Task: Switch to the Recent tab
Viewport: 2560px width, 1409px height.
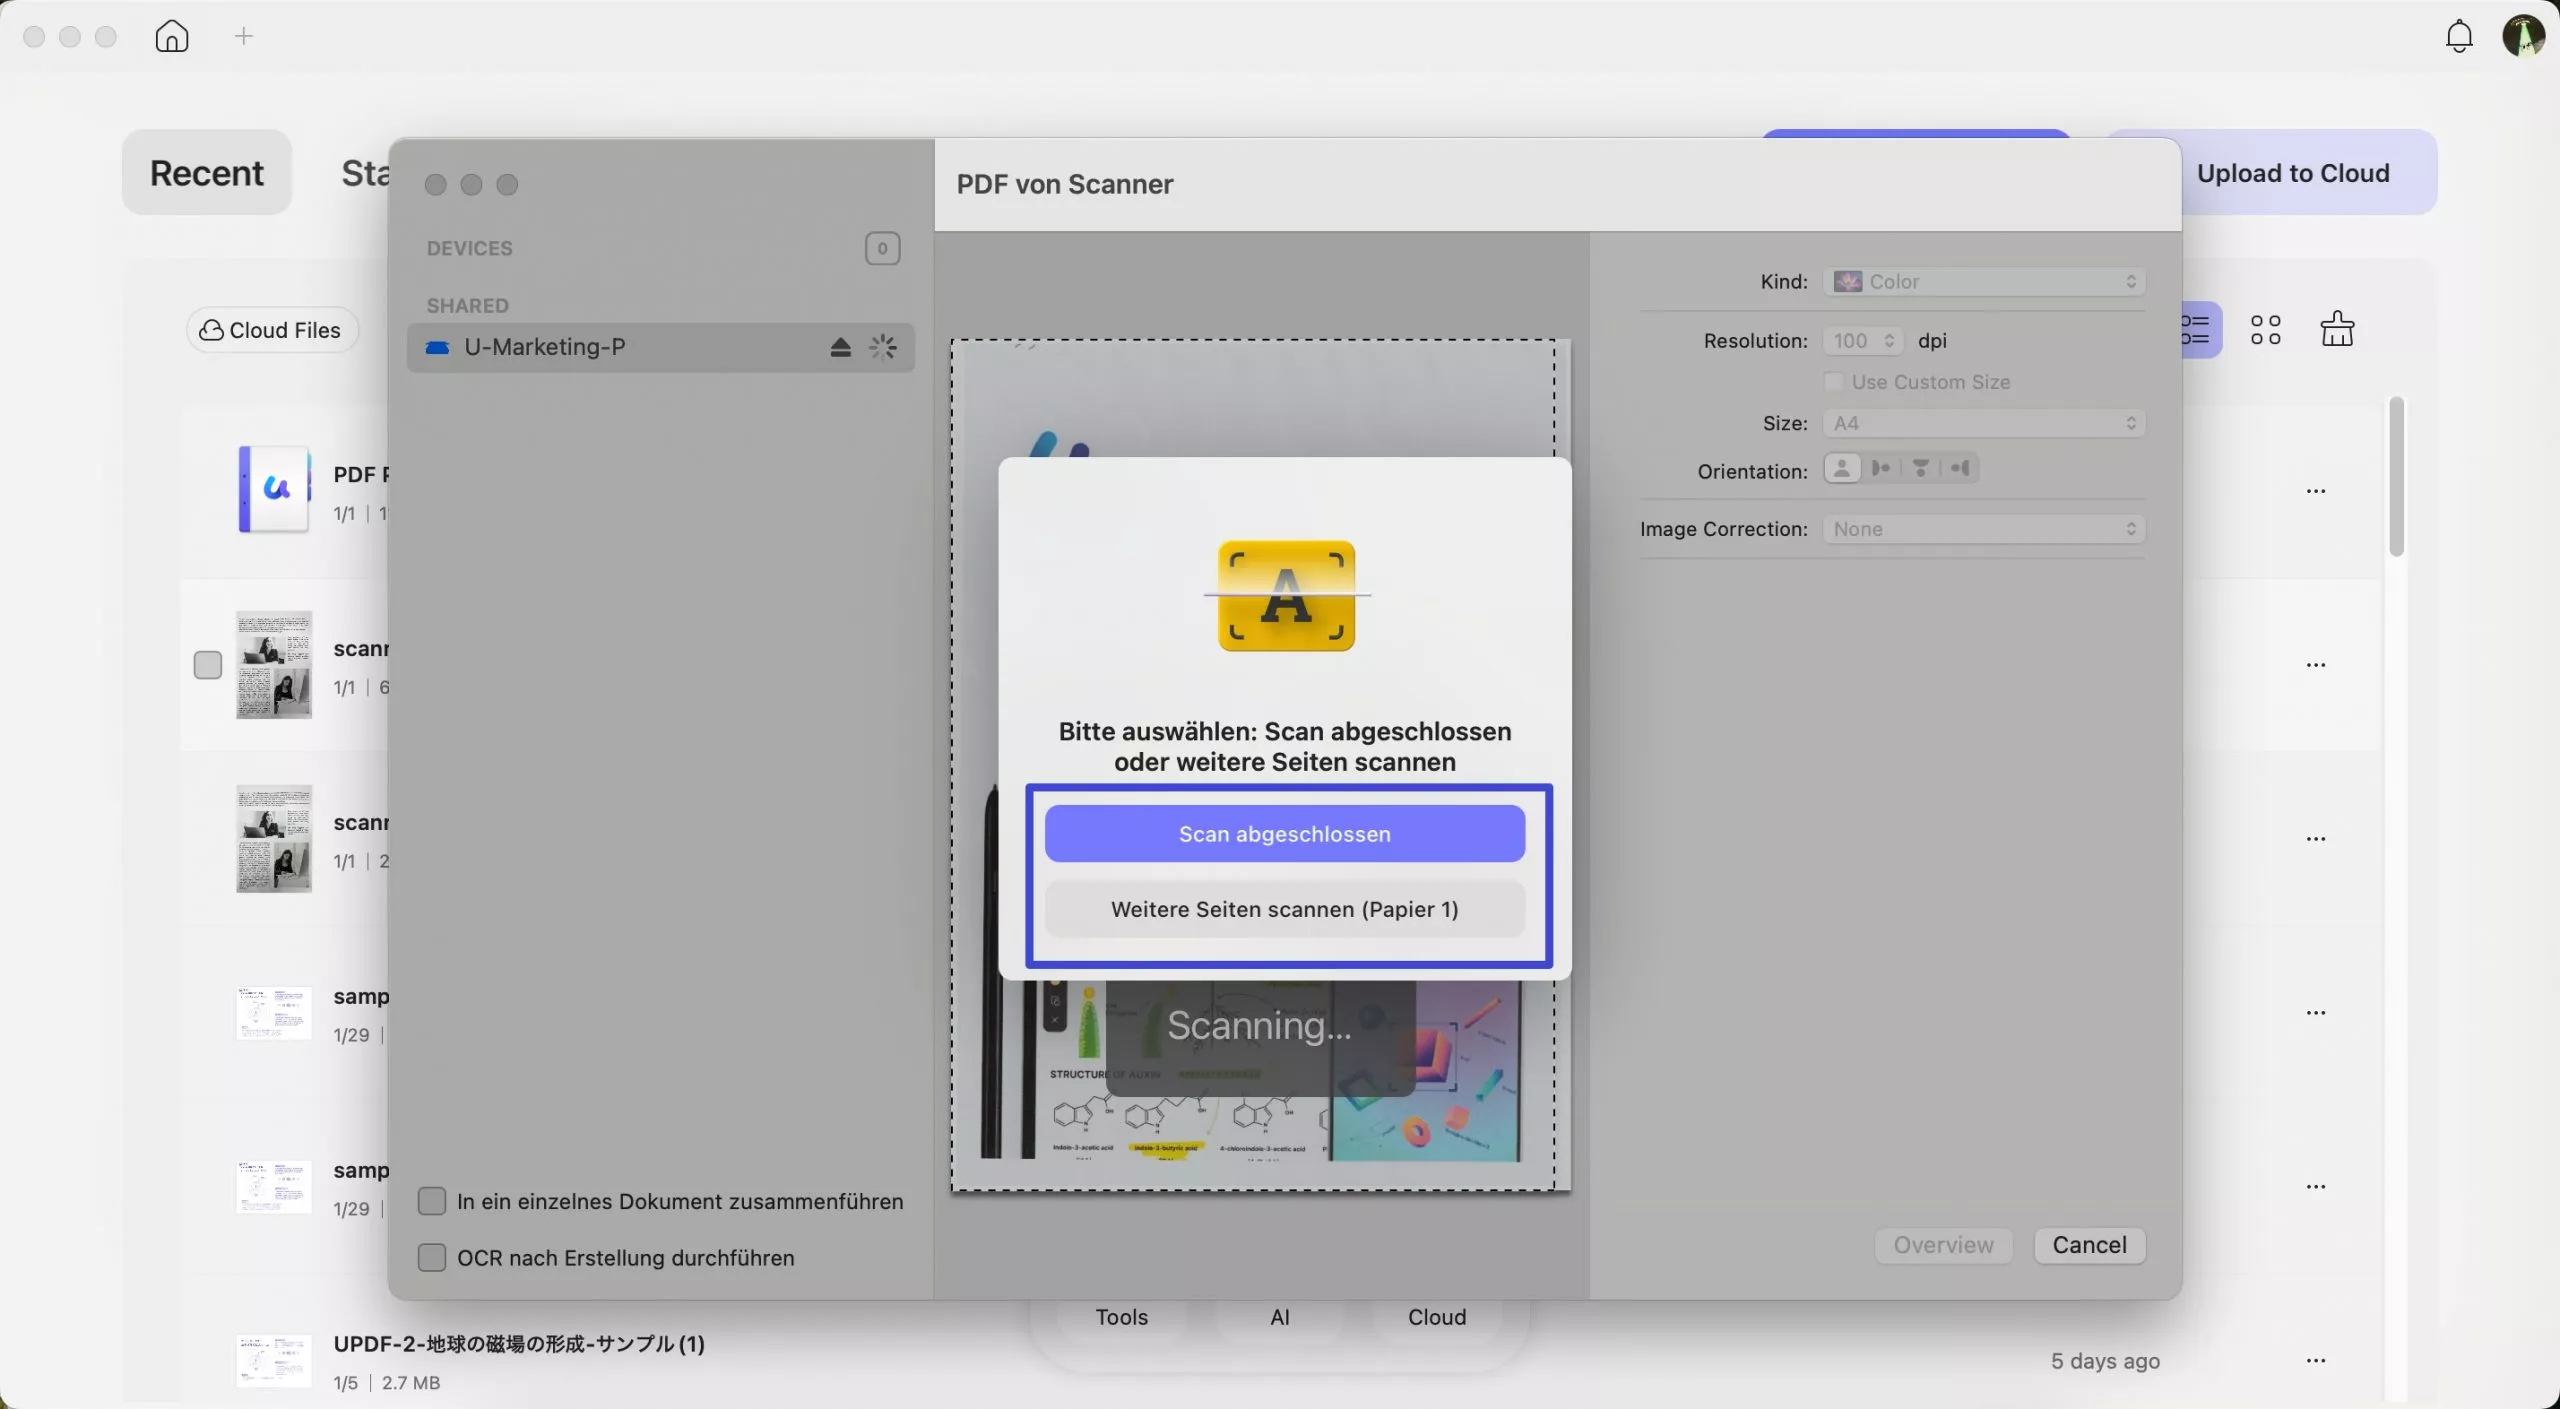Action: point(207,172)
